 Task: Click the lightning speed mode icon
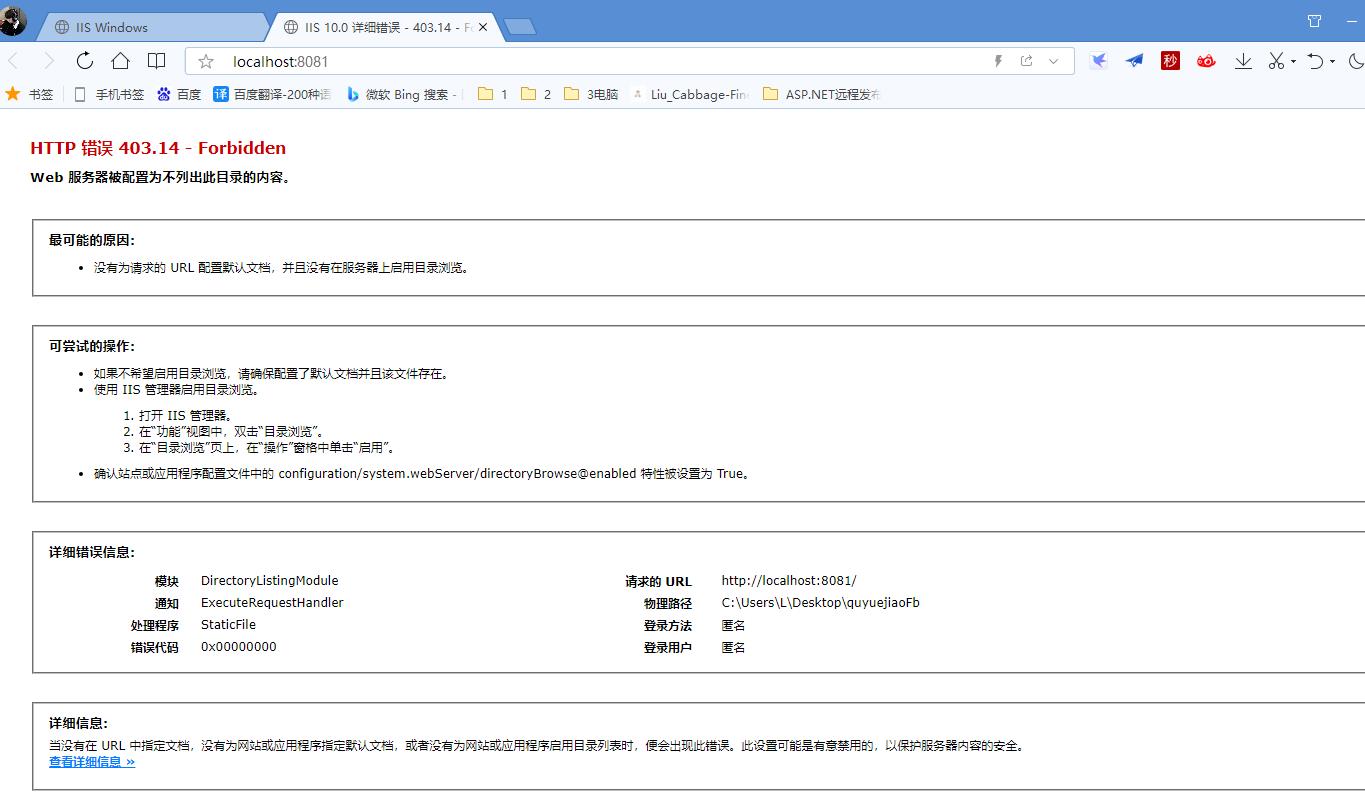[997, 61]
